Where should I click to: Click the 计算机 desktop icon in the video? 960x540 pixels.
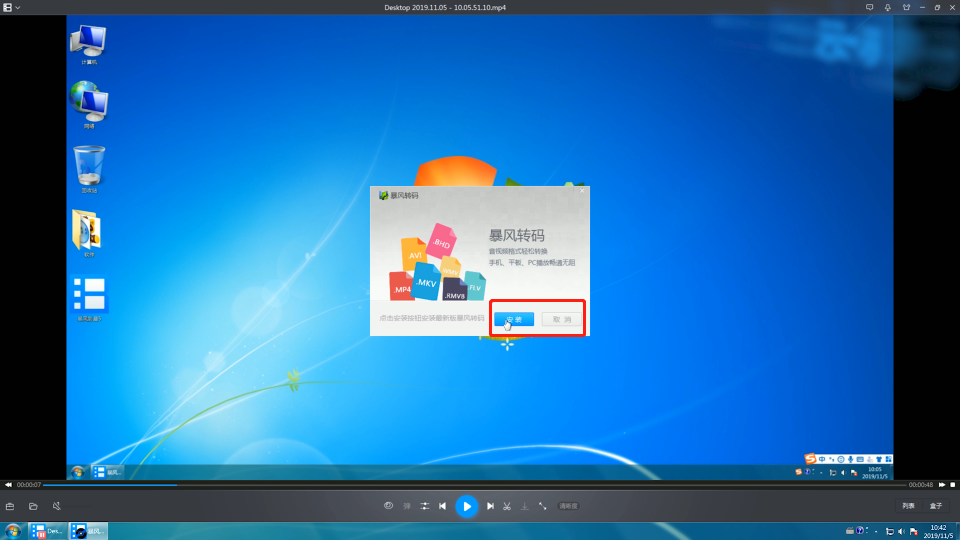point(89,45)
